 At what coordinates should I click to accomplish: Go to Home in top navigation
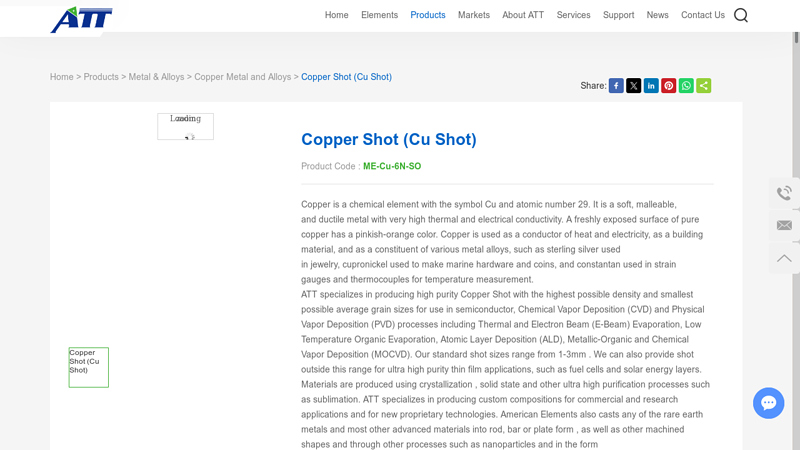(x=337, y=15)
